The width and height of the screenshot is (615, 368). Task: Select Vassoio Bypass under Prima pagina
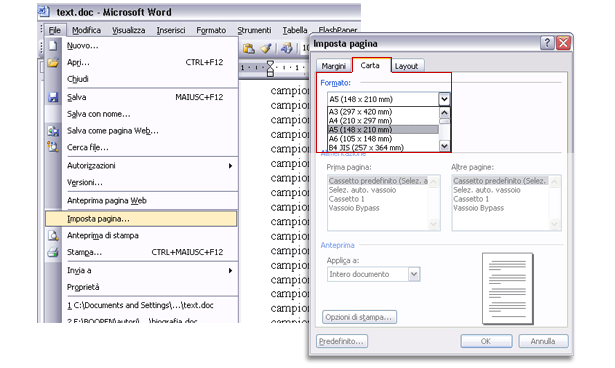click(x=378, y=208)
